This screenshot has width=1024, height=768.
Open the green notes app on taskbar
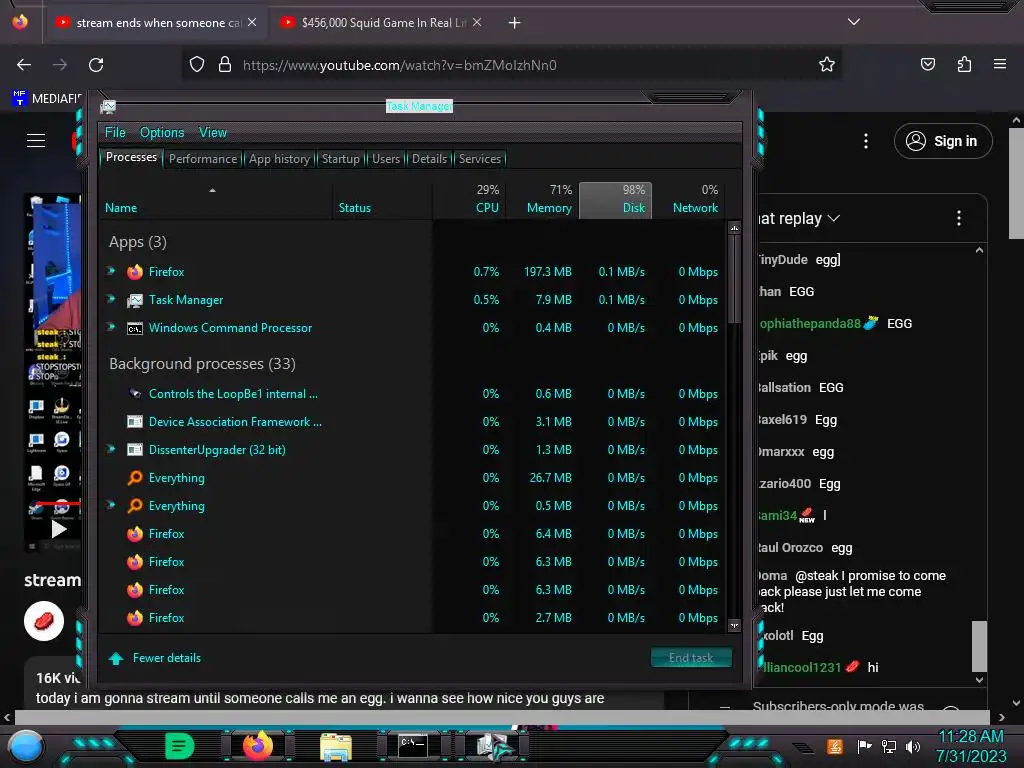180,746
